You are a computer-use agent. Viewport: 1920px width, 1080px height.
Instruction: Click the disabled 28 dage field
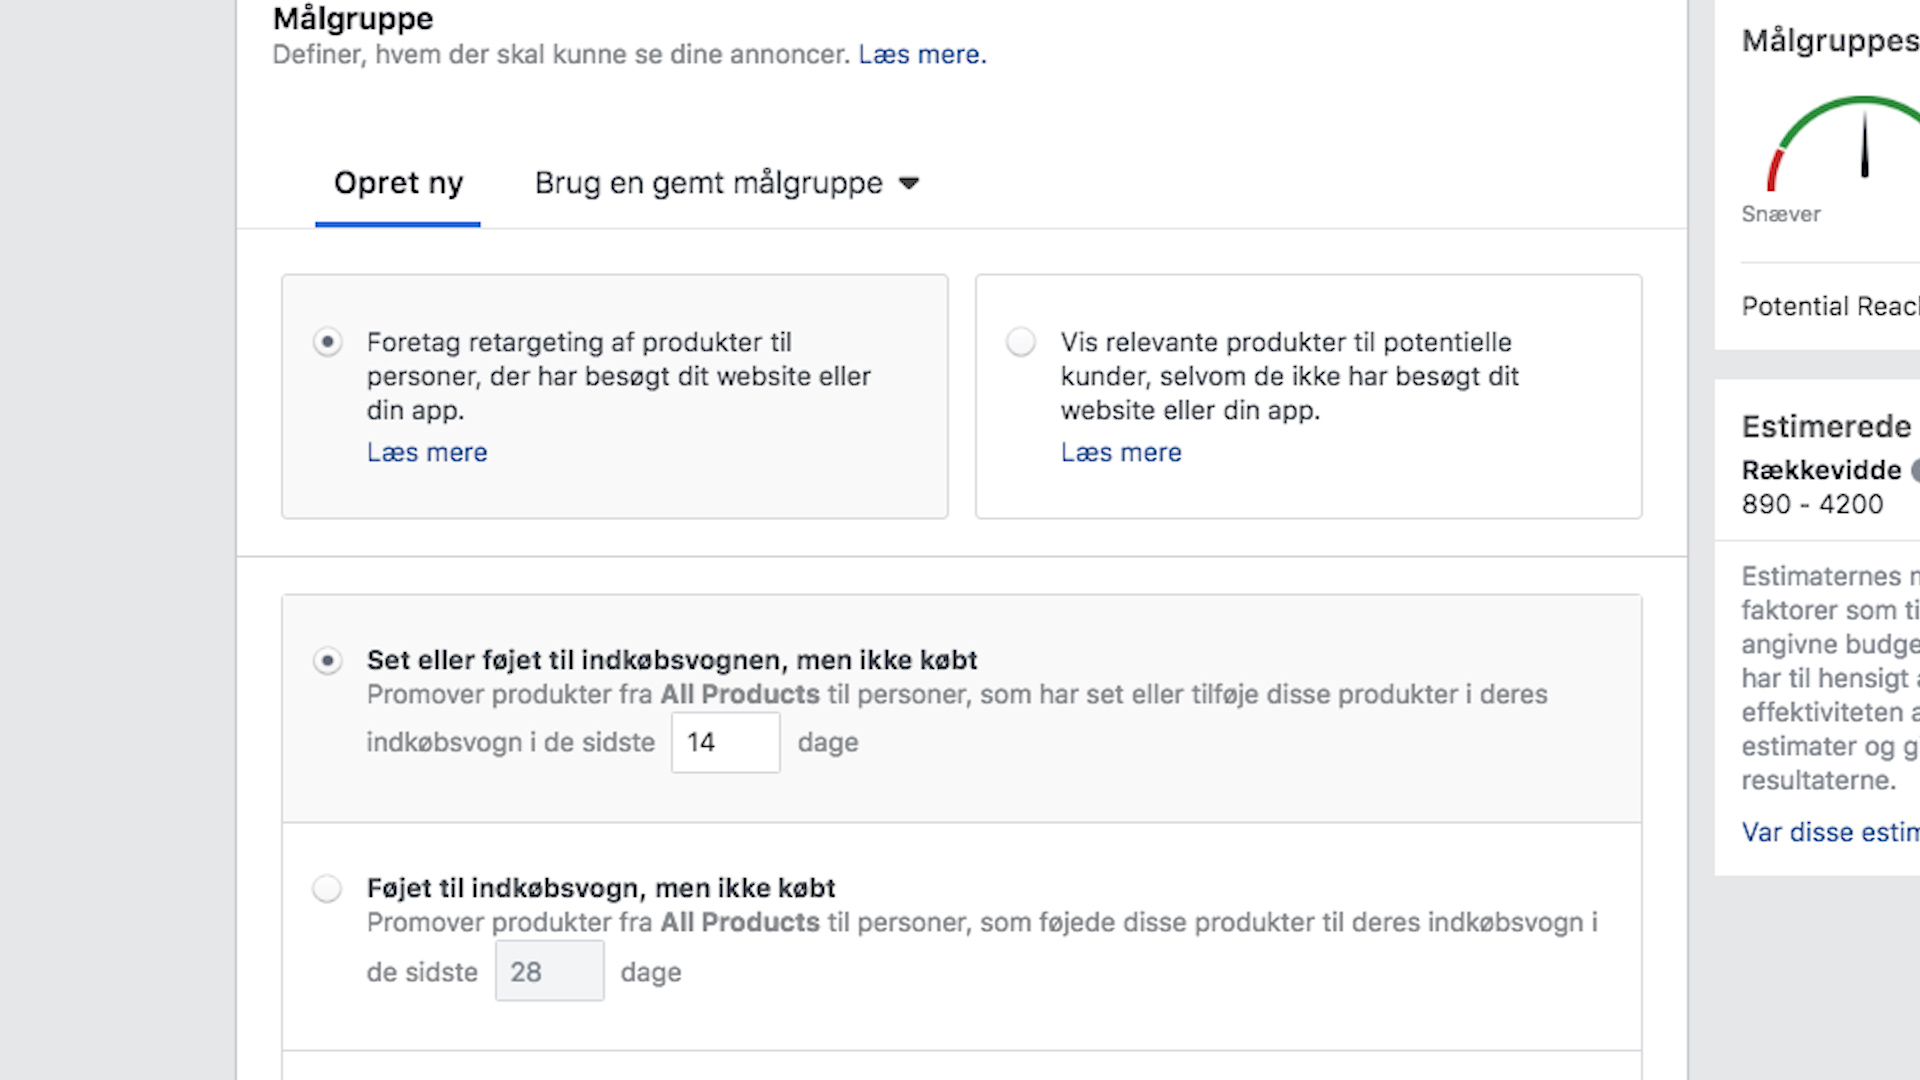click(x=549, y=971)
